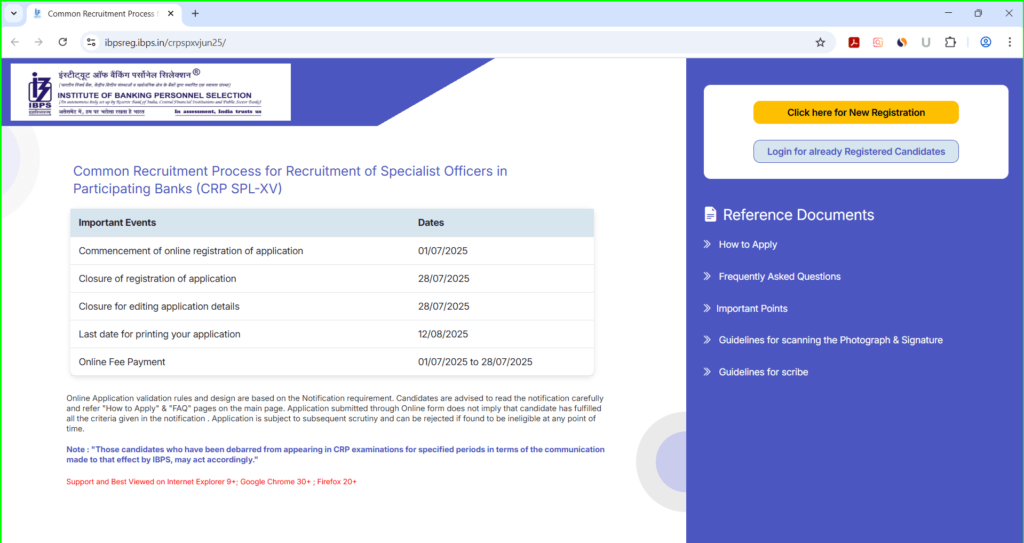Reload the current page
This screenshot has width=1024, height=543.
tap(63, 42)
